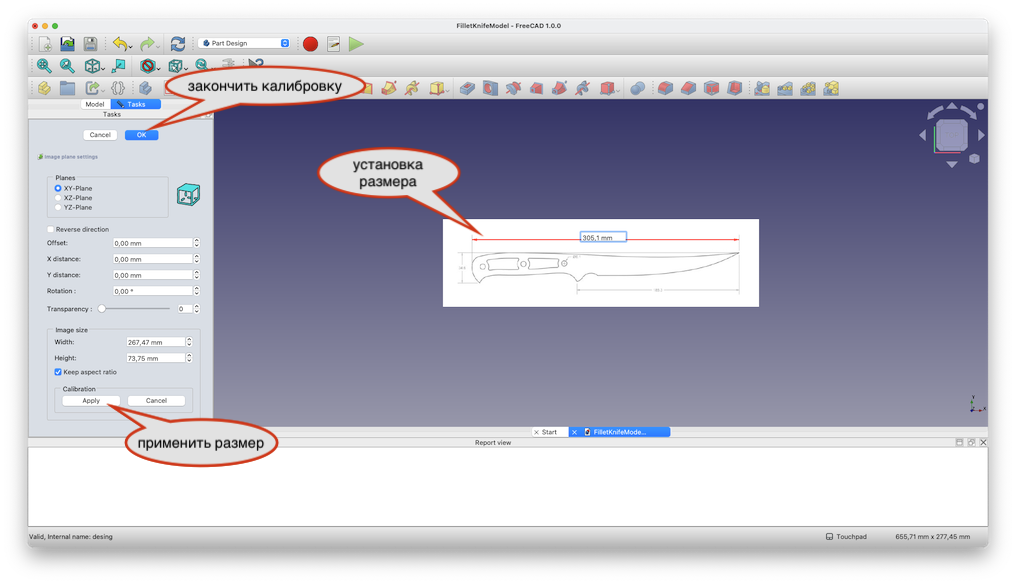
Task: Click the Undo arrow icon
Action: tap(120, 44)
